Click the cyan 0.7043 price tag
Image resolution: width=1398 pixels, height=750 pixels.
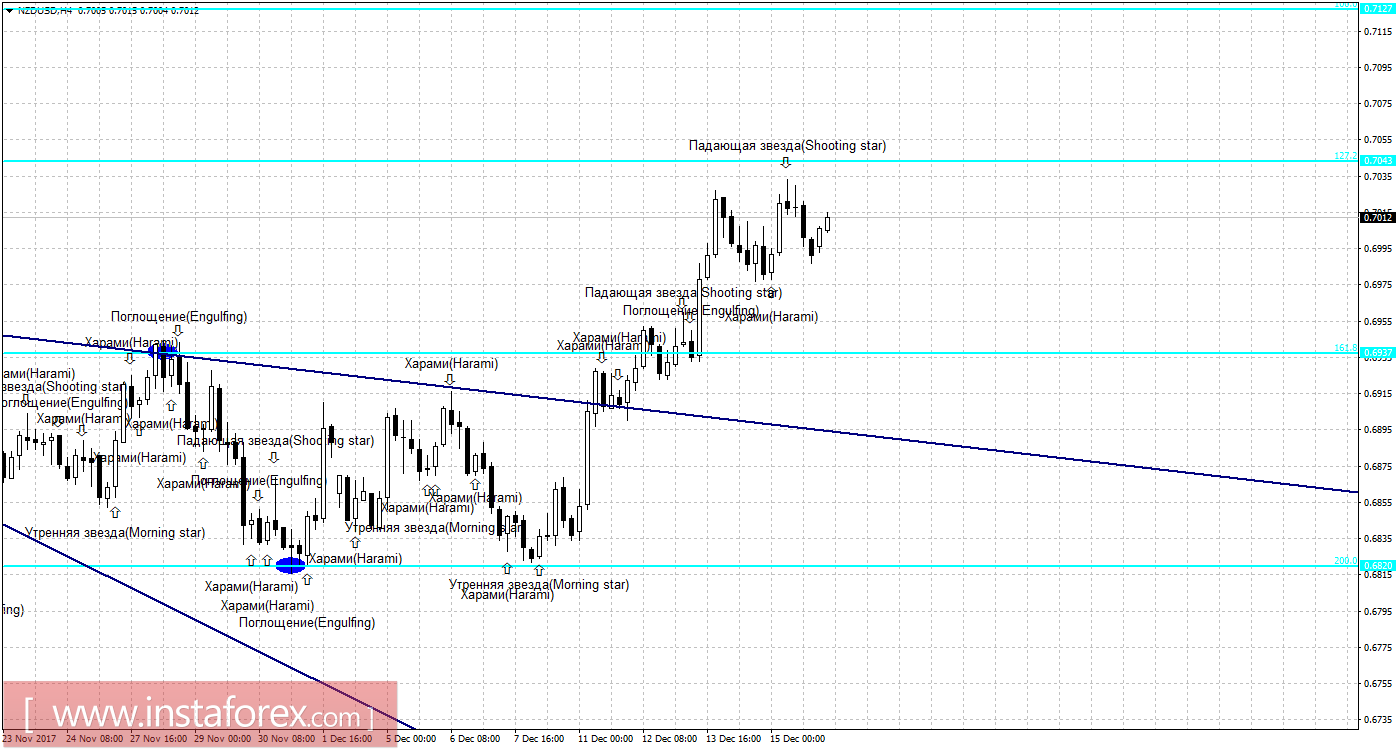point(1377,161)
